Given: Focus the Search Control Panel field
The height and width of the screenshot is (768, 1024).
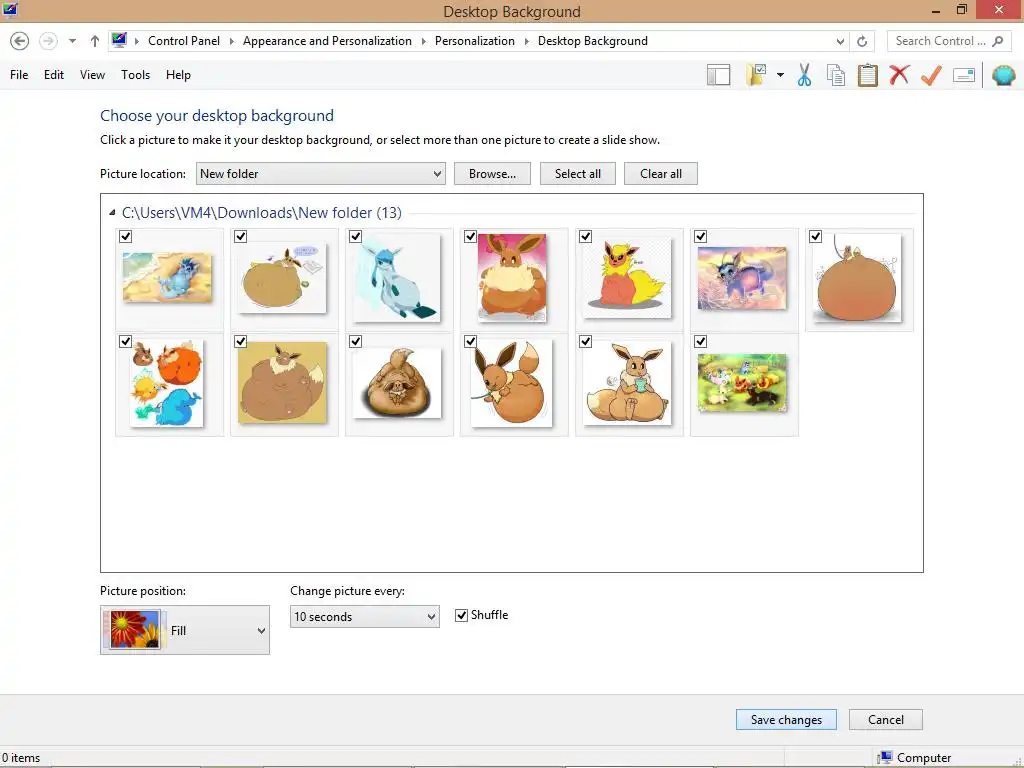Looking at the screenshot, I should coord(950,40).
